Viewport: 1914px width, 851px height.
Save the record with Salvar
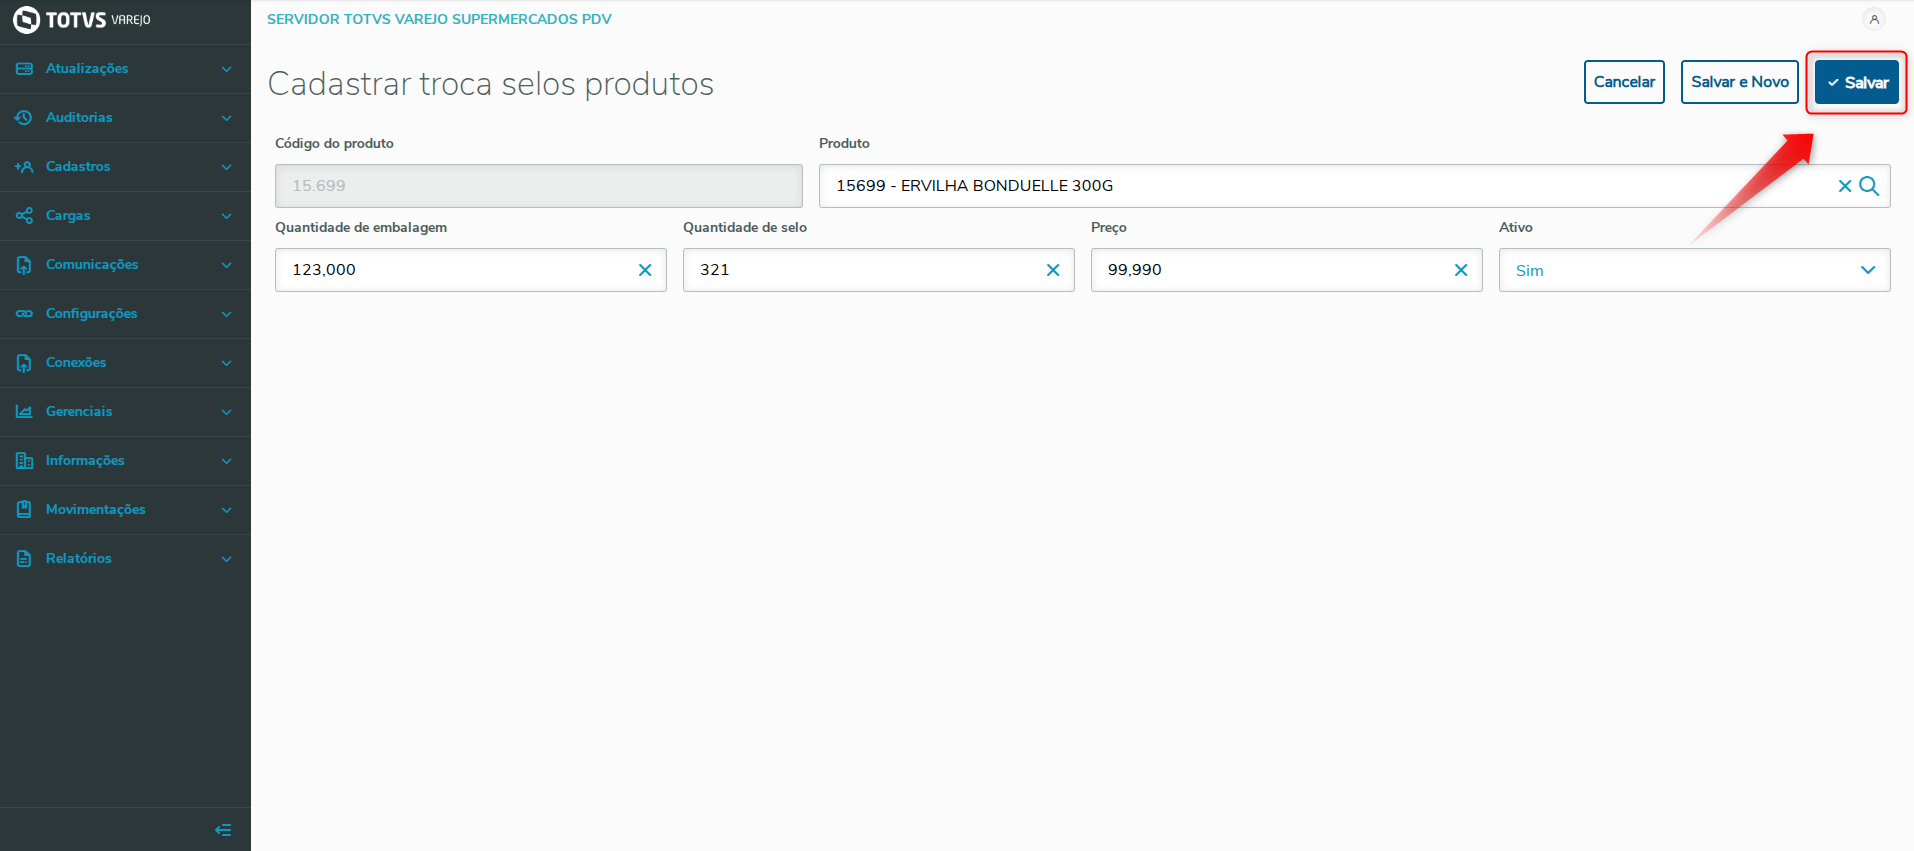click(x=1857, y=82)
